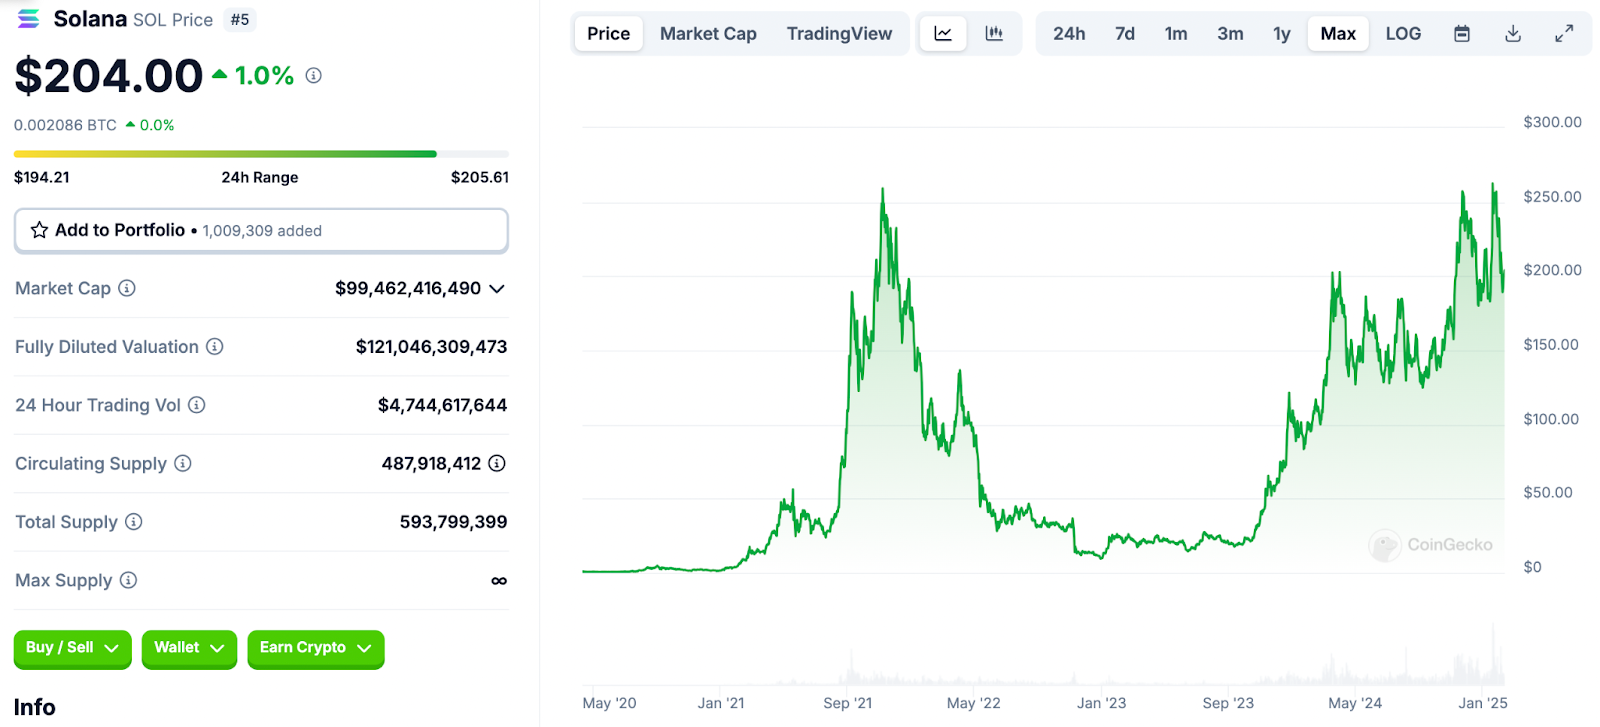The height and width of the screenshot is (727, 1600).
Task: Switch to TradingView tab
Action: click(839, 33)
